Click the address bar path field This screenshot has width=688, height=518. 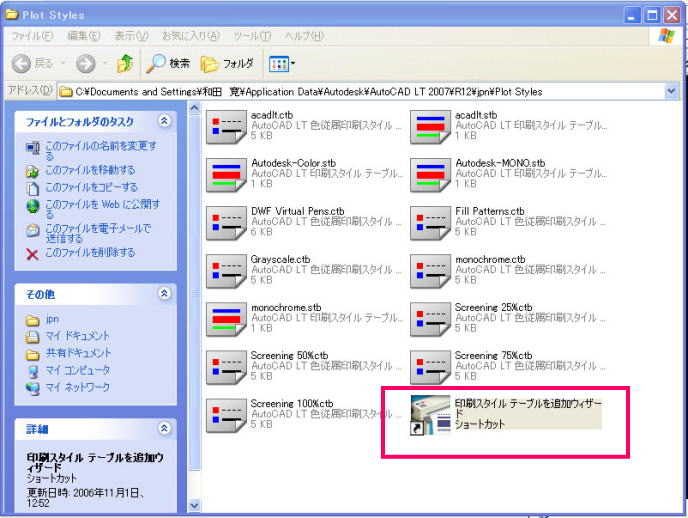pos(362,91)
